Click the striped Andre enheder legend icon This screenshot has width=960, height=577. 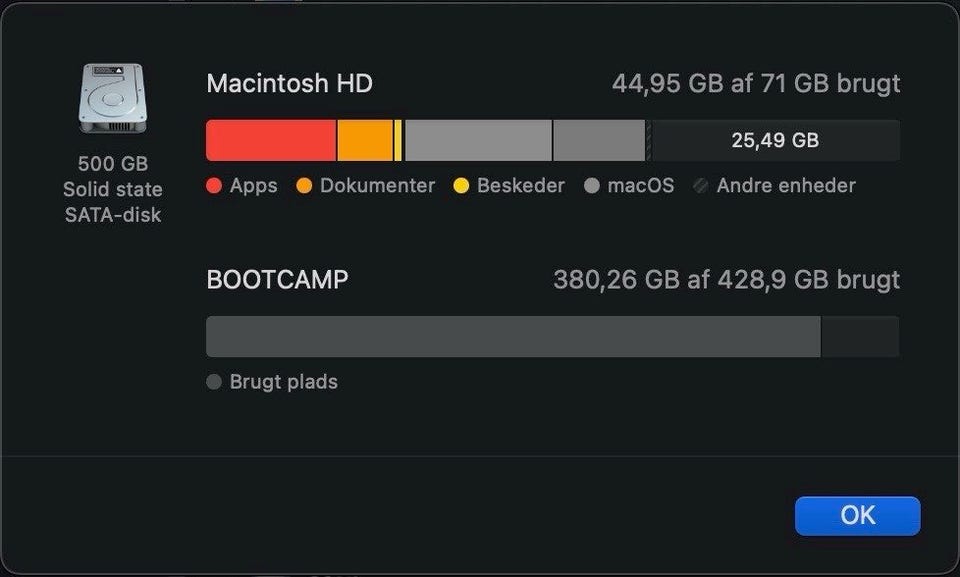[701, 186]
